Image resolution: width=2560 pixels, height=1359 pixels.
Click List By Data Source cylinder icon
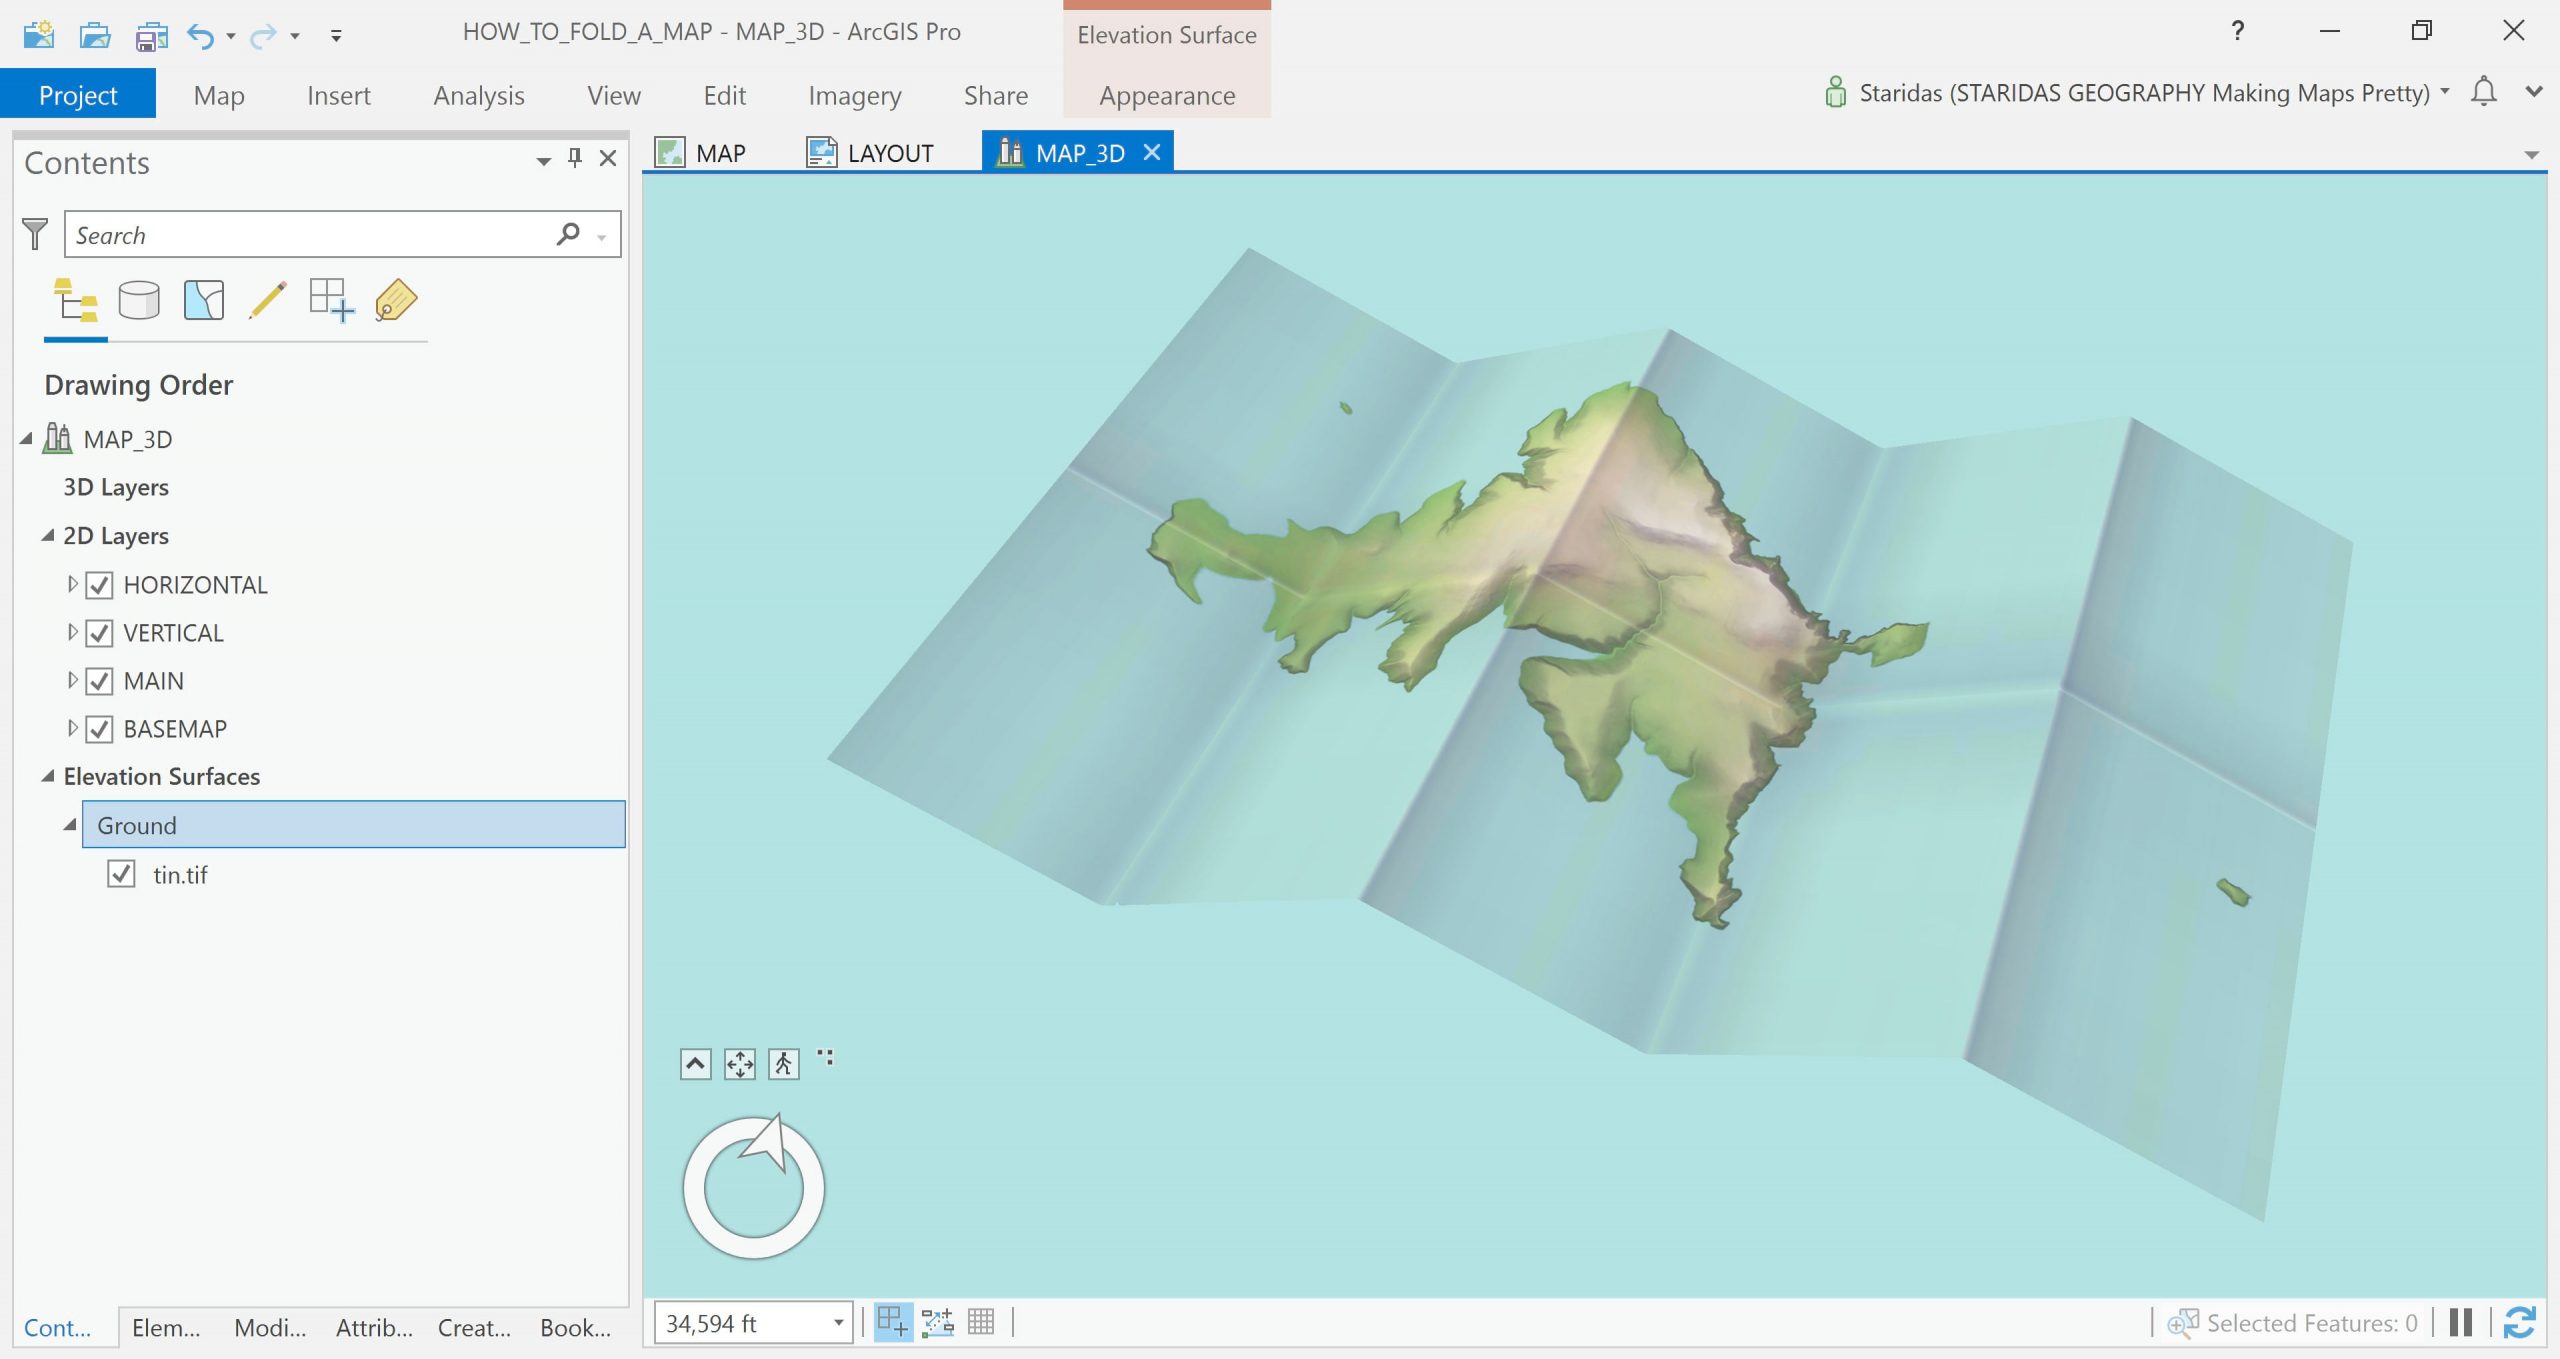tap(139, 300)
